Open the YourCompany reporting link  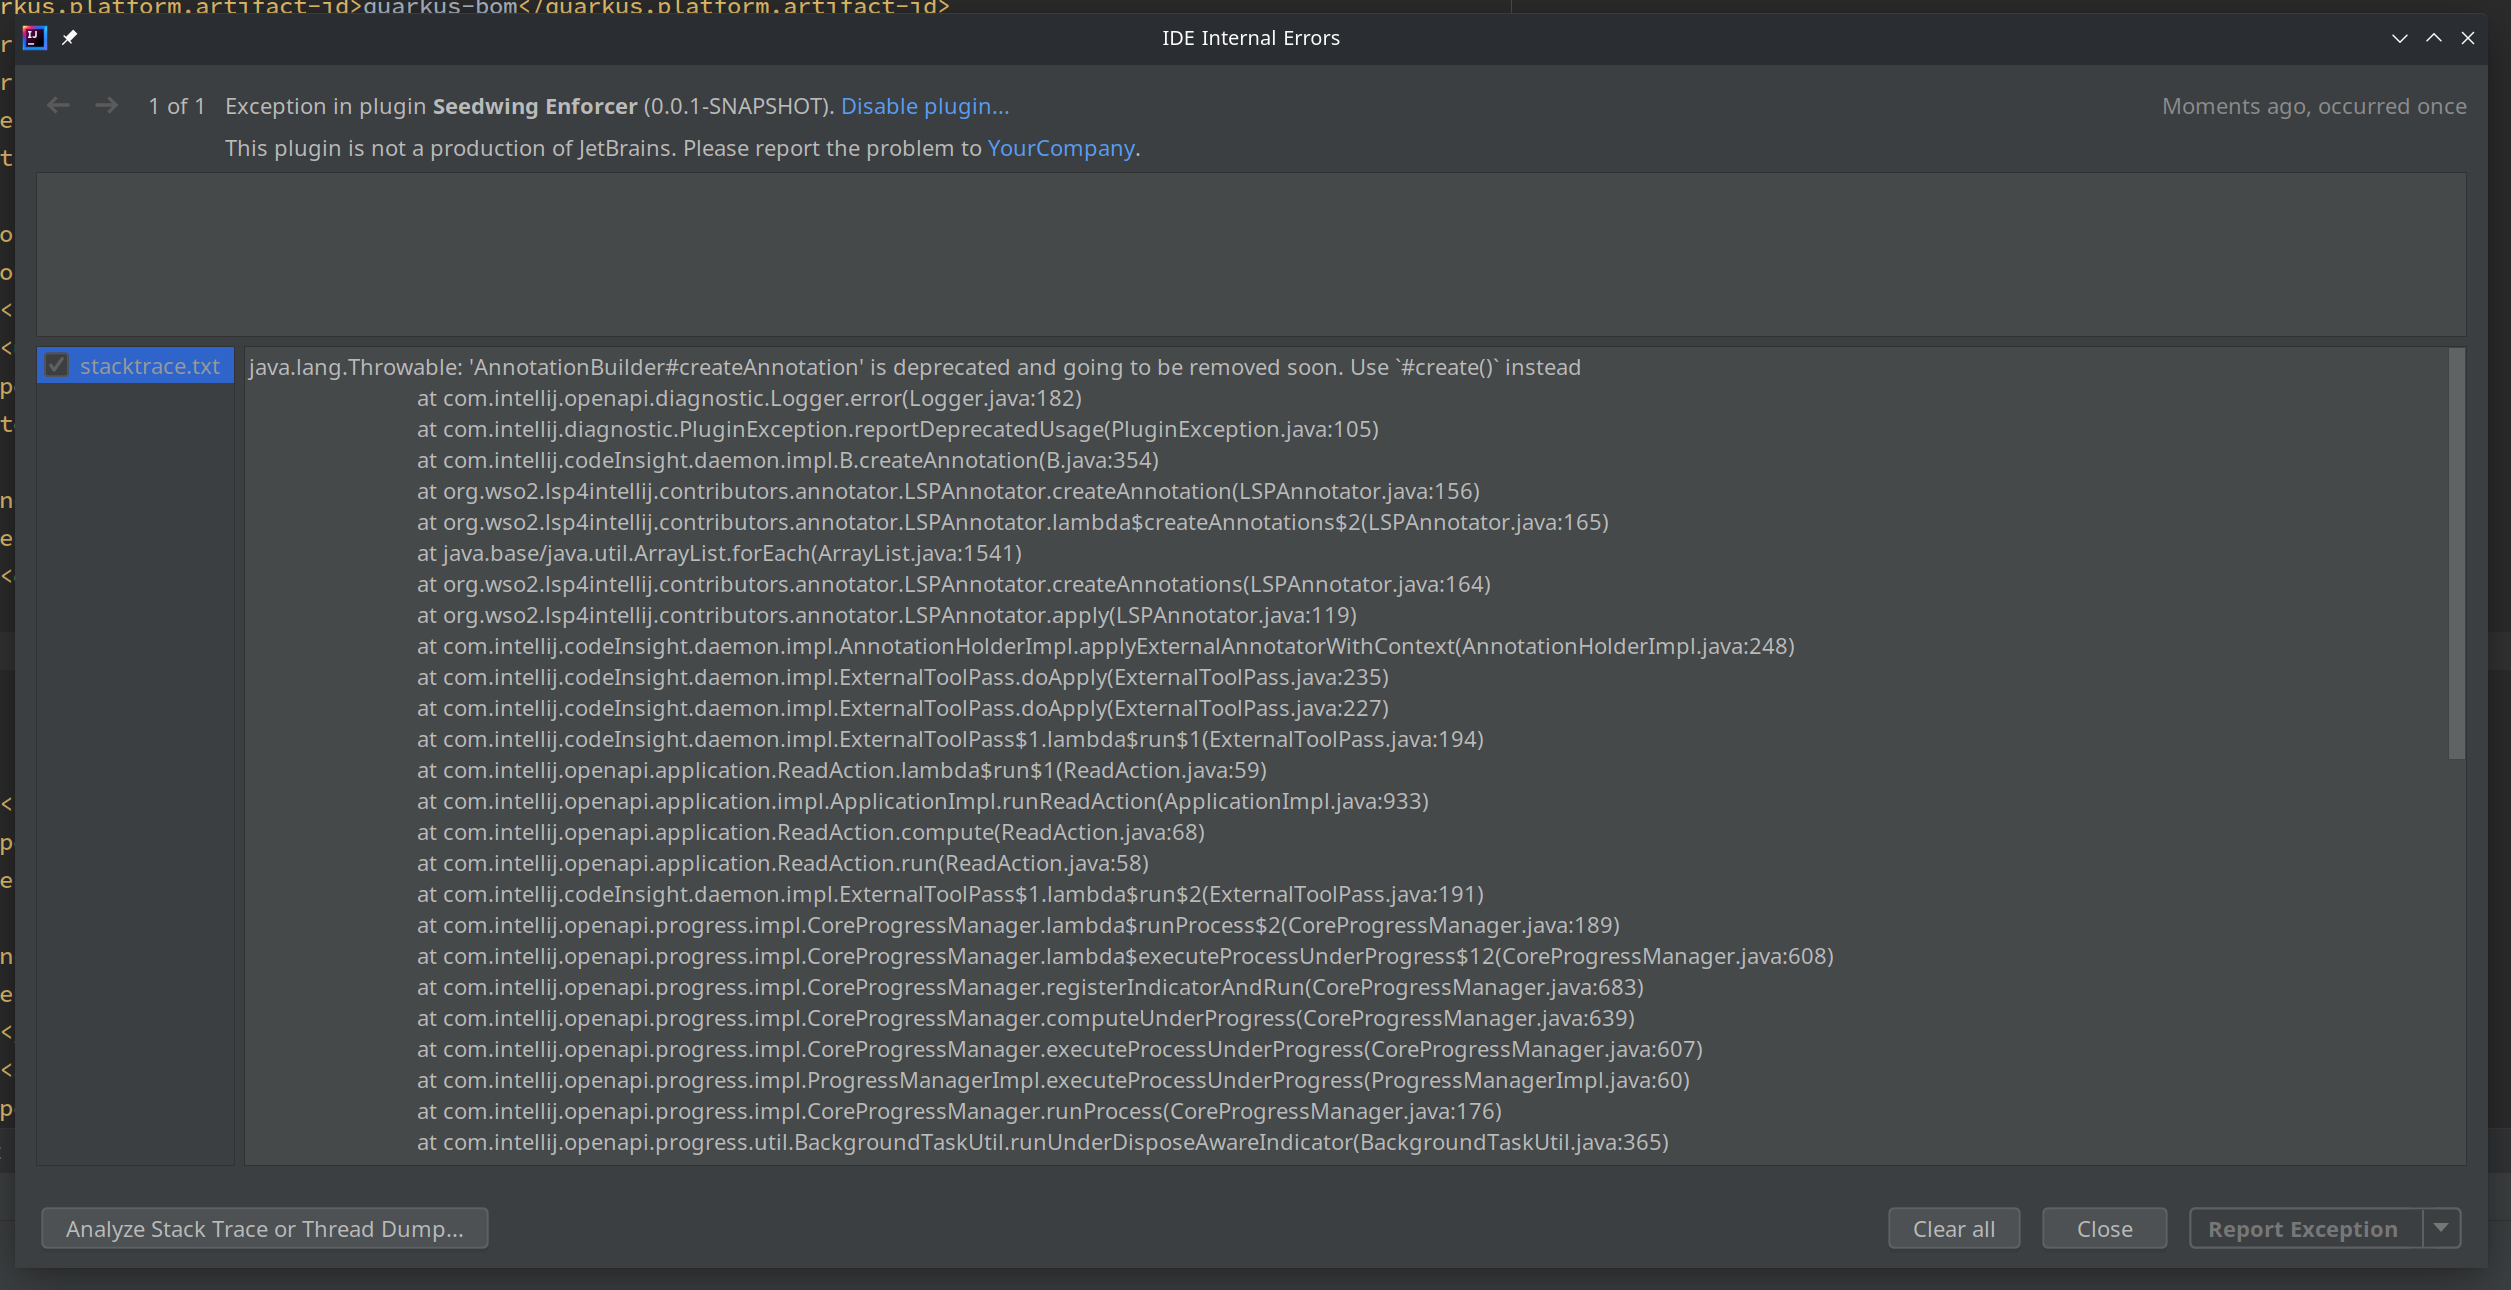pos(1061,148)
